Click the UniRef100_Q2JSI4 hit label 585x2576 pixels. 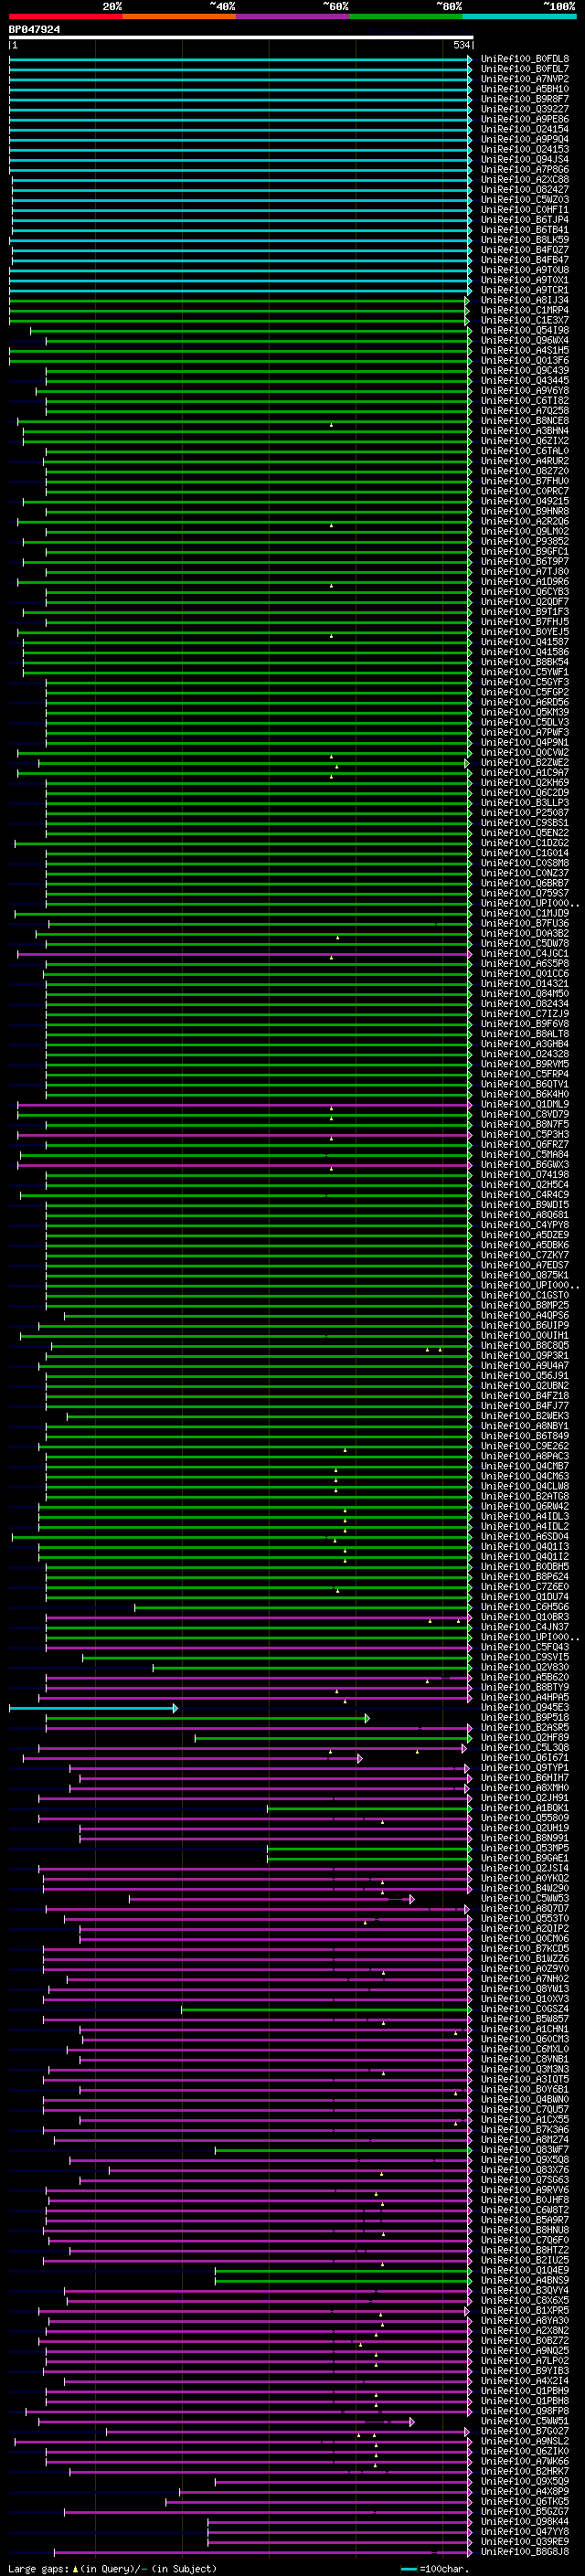coord(524,1868)
